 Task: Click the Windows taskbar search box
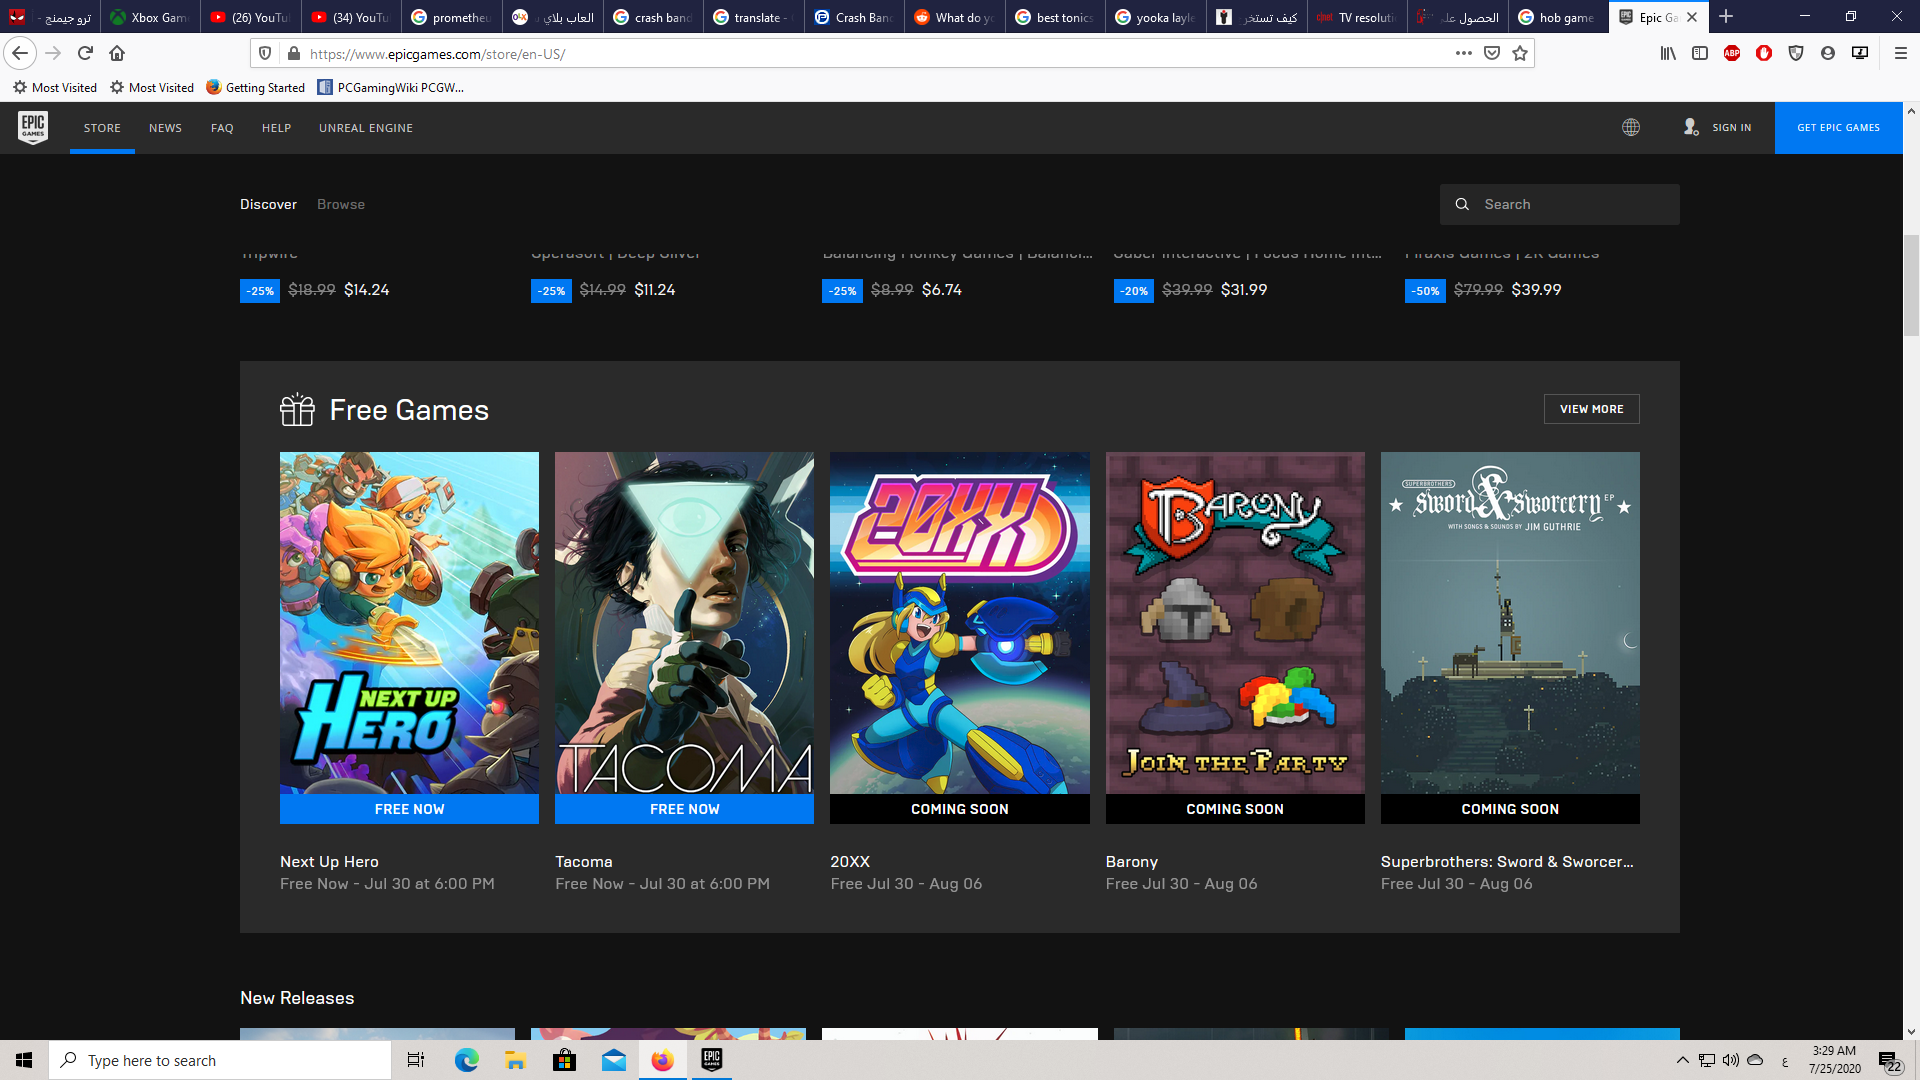point(220,1060)
